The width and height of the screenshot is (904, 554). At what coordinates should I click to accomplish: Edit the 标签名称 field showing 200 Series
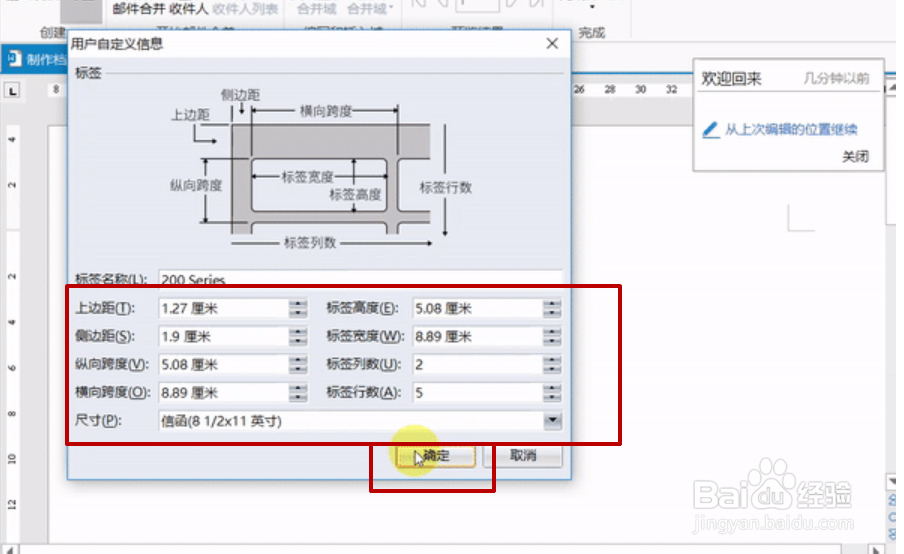[360, 280]
